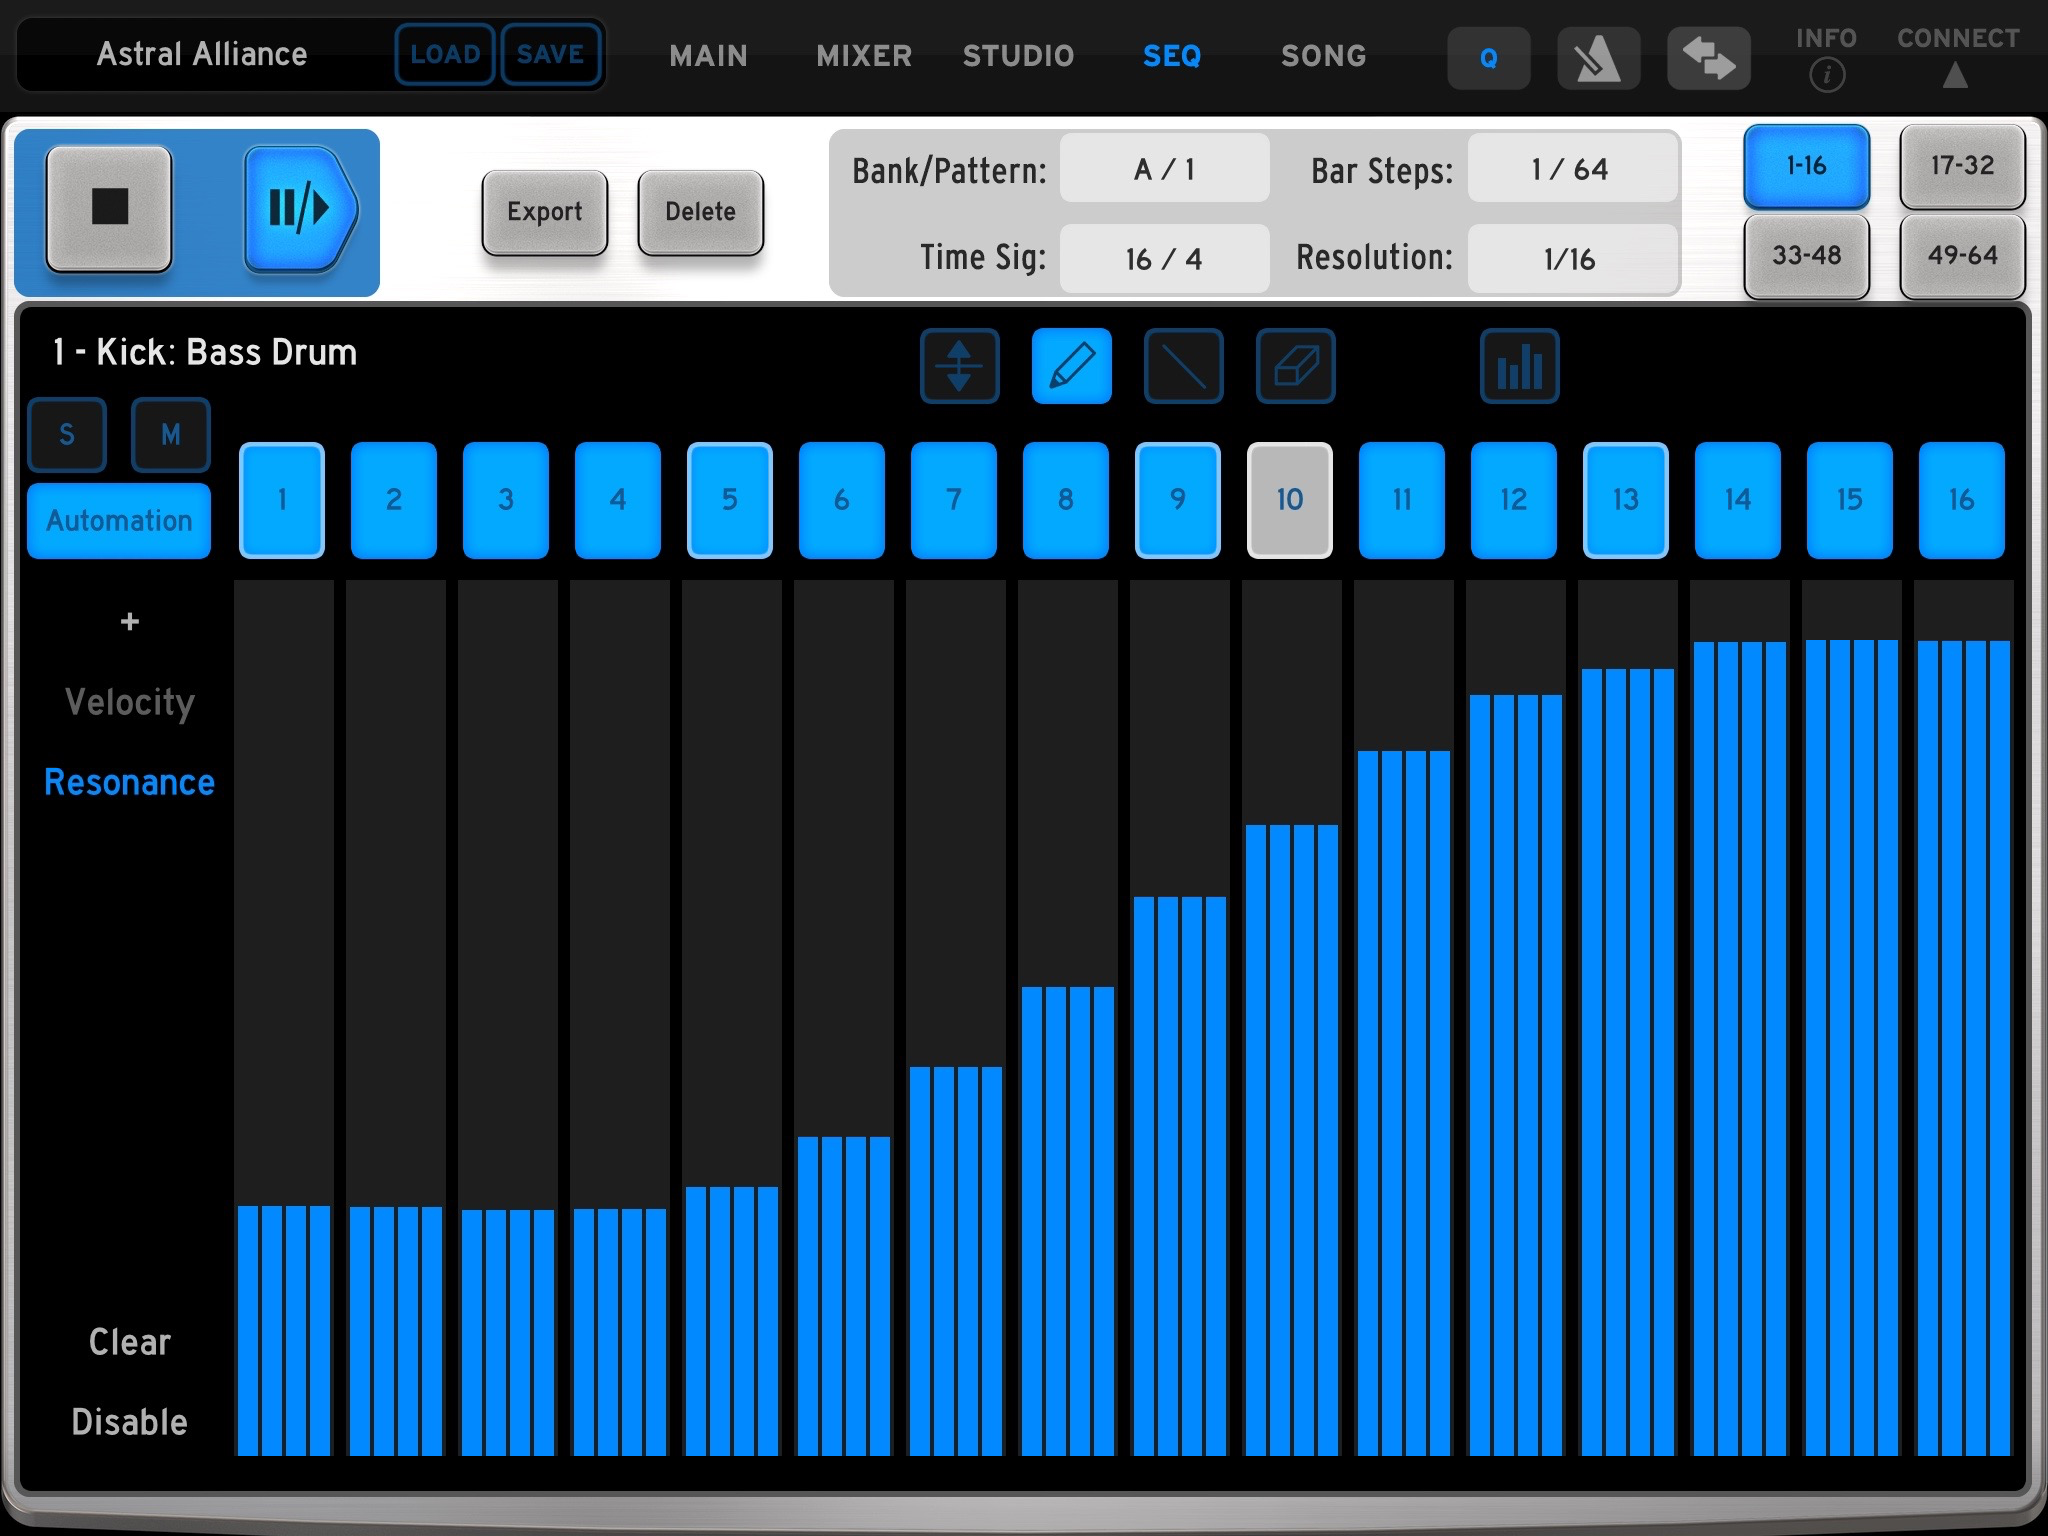Viewport: 2048px width, 1536px height.
Task: Open the Bank/Pattern selector A / 1
Action: (x=1164, y=169)
